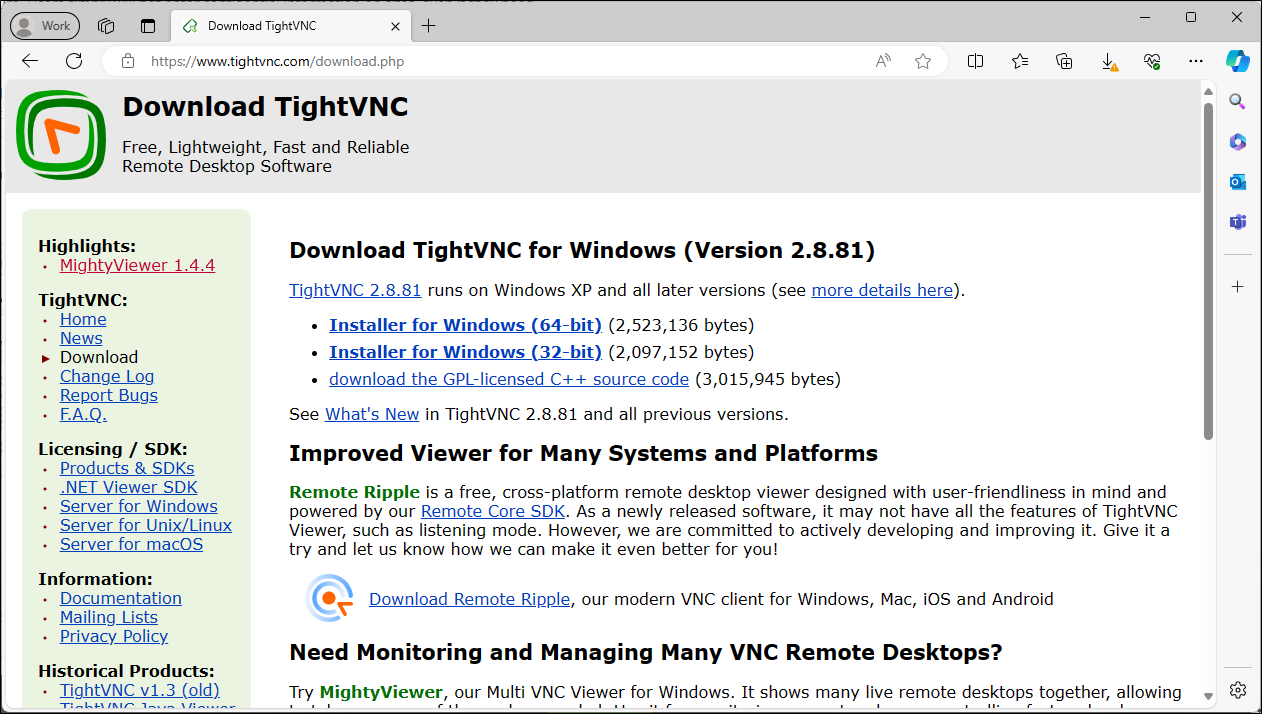Open sidebar settings gear icon
The width and height of the screenshot is (1262, 714).
1237,690
